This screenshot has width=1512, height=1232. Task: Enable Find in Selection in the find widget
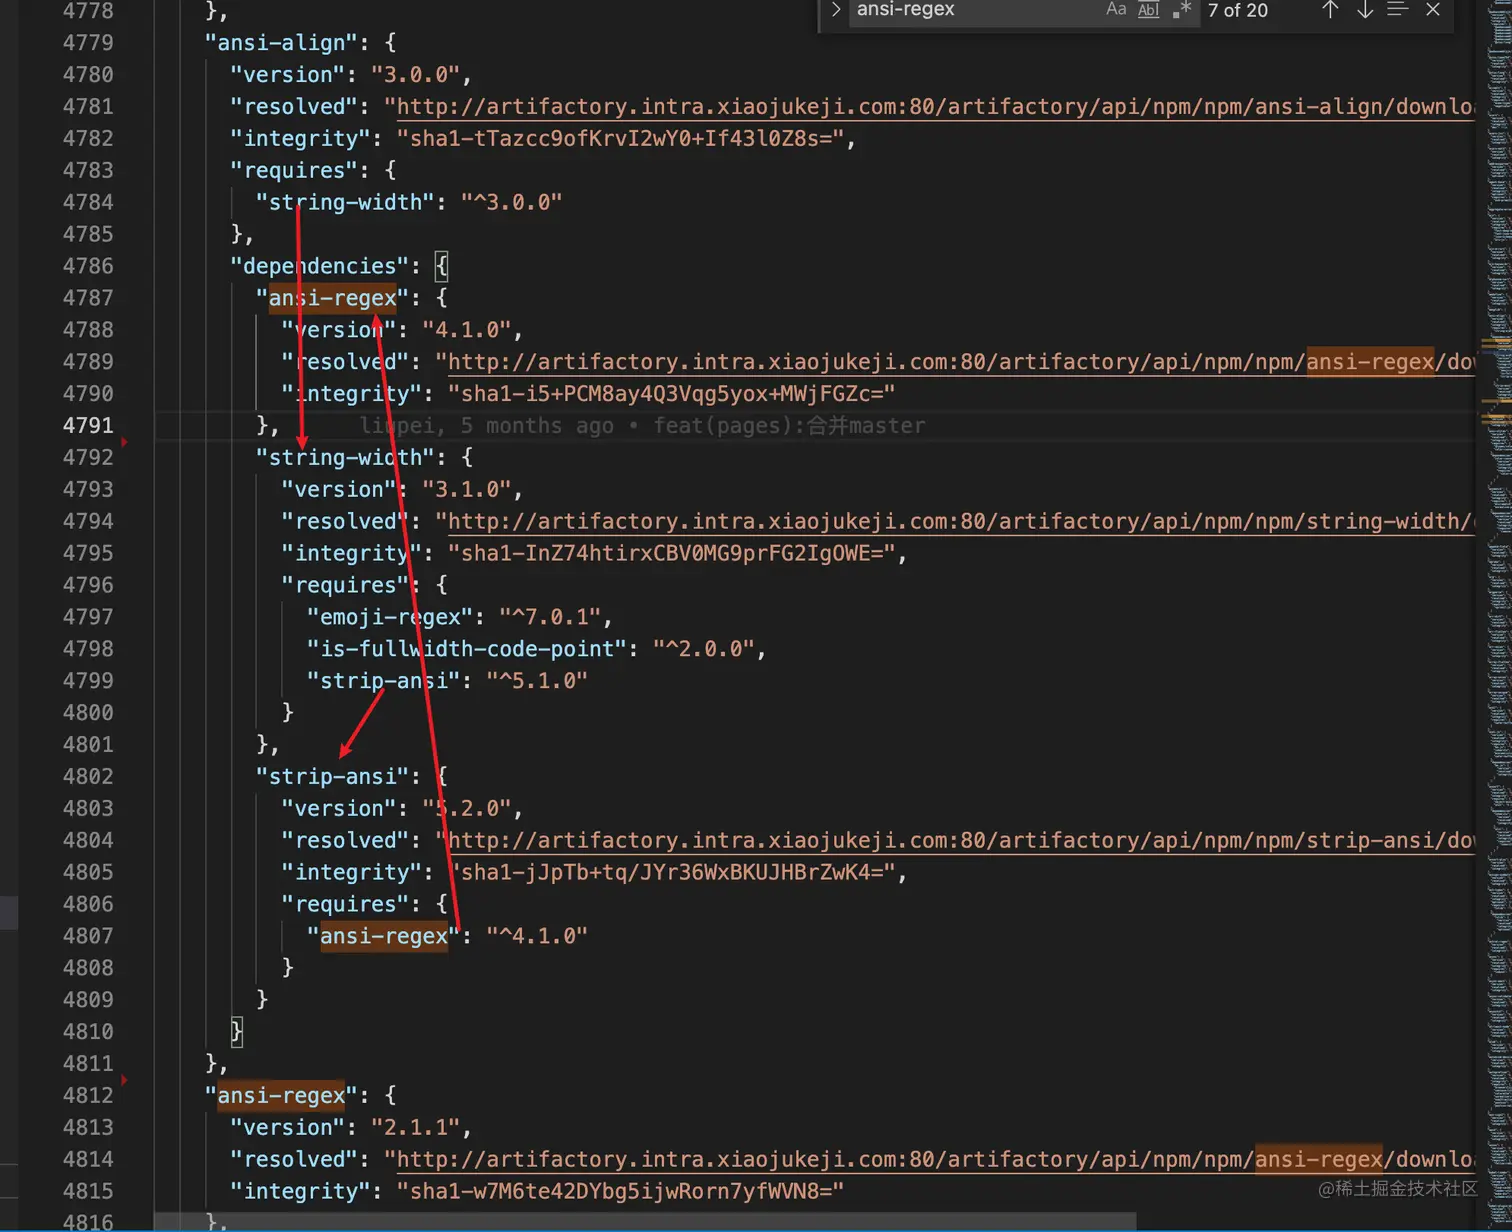pos(1397,11)
